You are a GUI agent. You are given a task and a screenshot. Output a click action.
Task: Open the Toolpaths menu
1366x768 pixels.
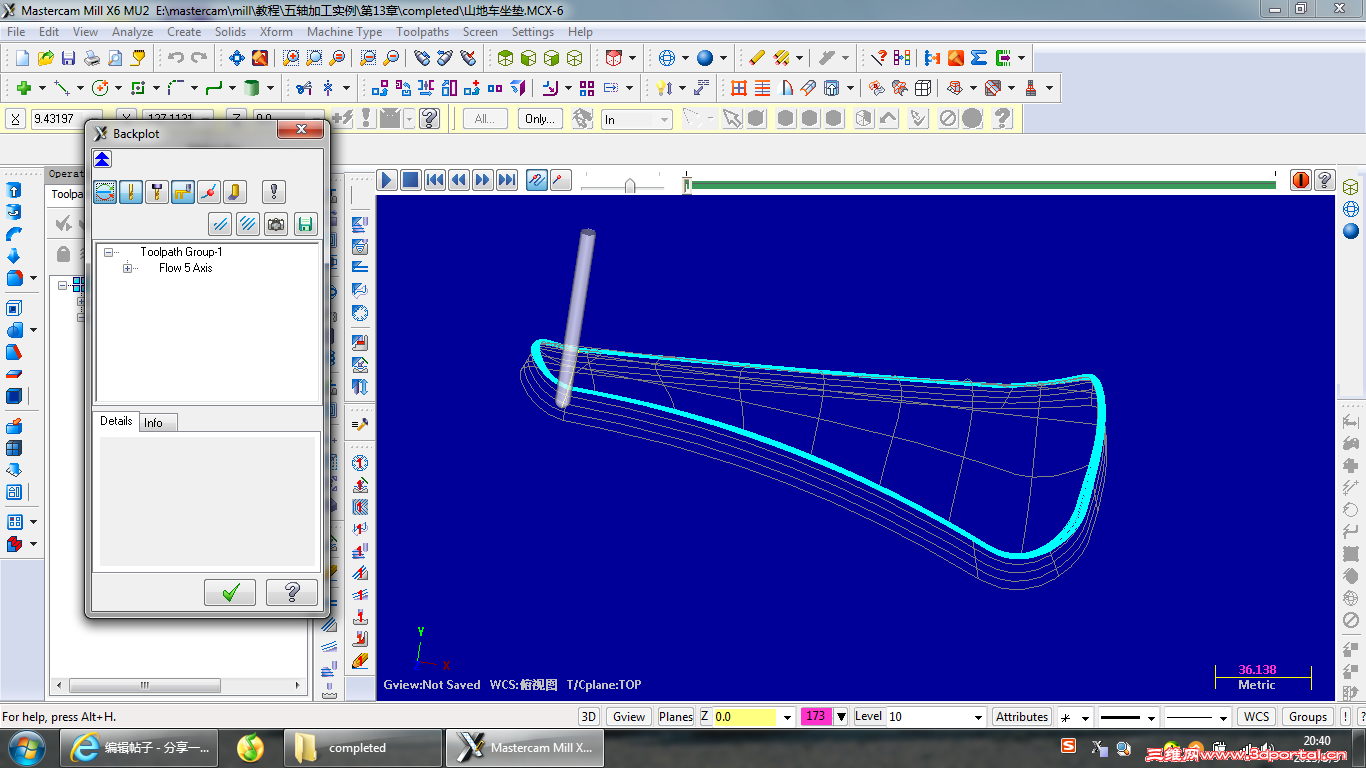pos(422,32)
